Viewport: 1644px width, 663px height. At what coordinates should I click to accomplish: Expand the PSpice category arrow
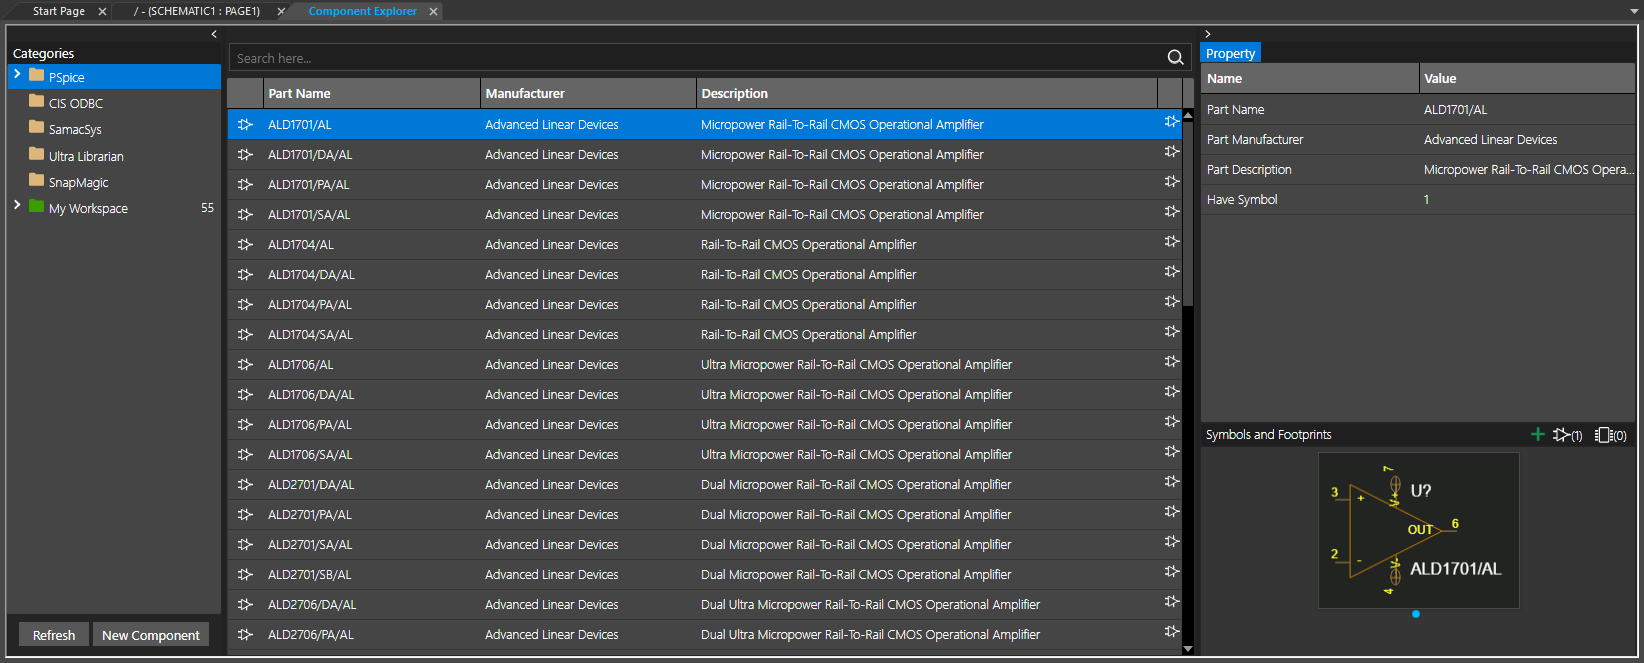pos(17,75)
